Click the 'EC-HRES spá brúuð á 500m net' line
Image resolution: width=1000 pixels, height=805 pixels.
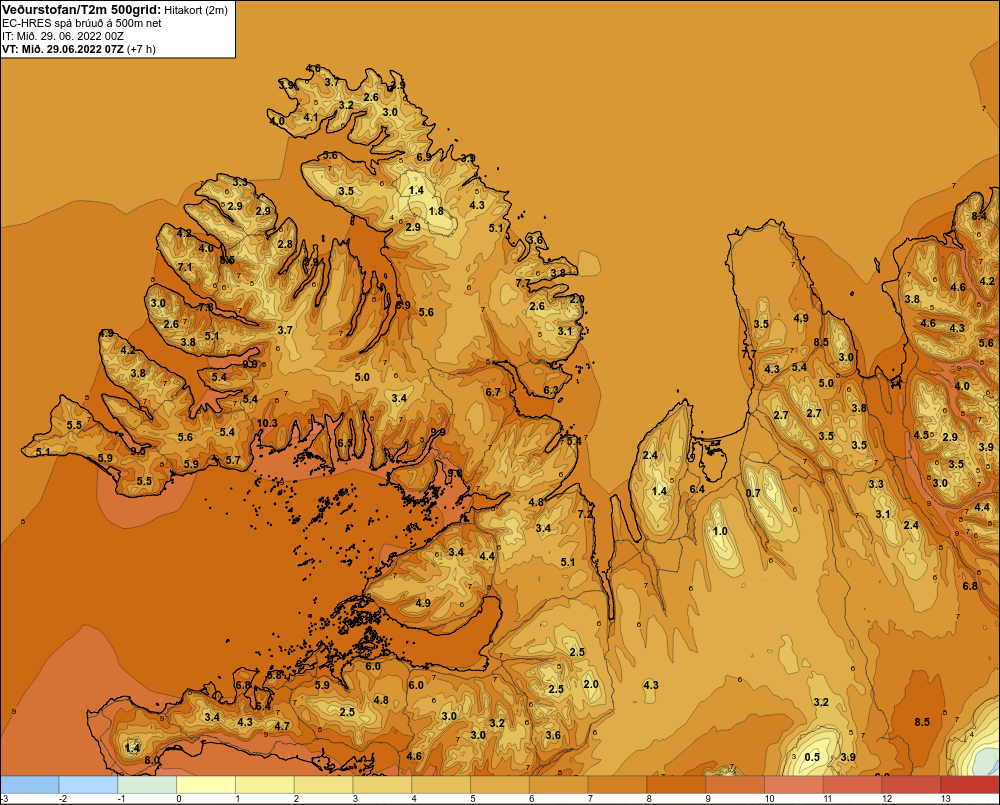(82, 23)
